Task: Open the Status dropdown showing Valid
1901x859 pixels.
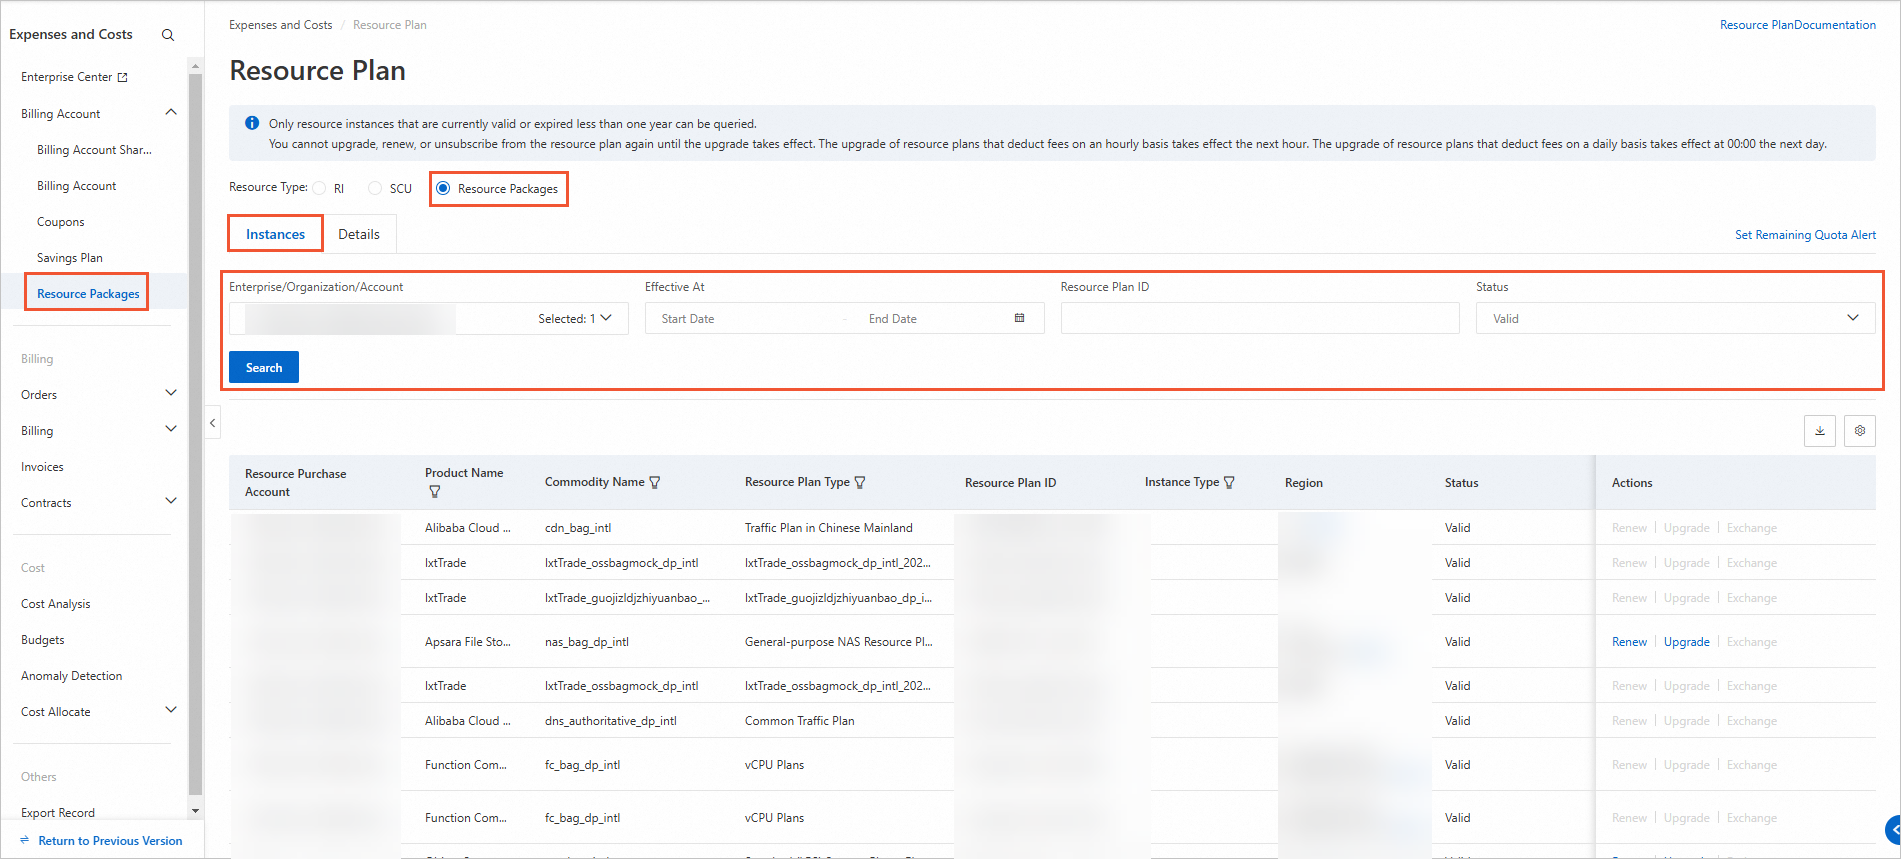Action: (1675, 318)
